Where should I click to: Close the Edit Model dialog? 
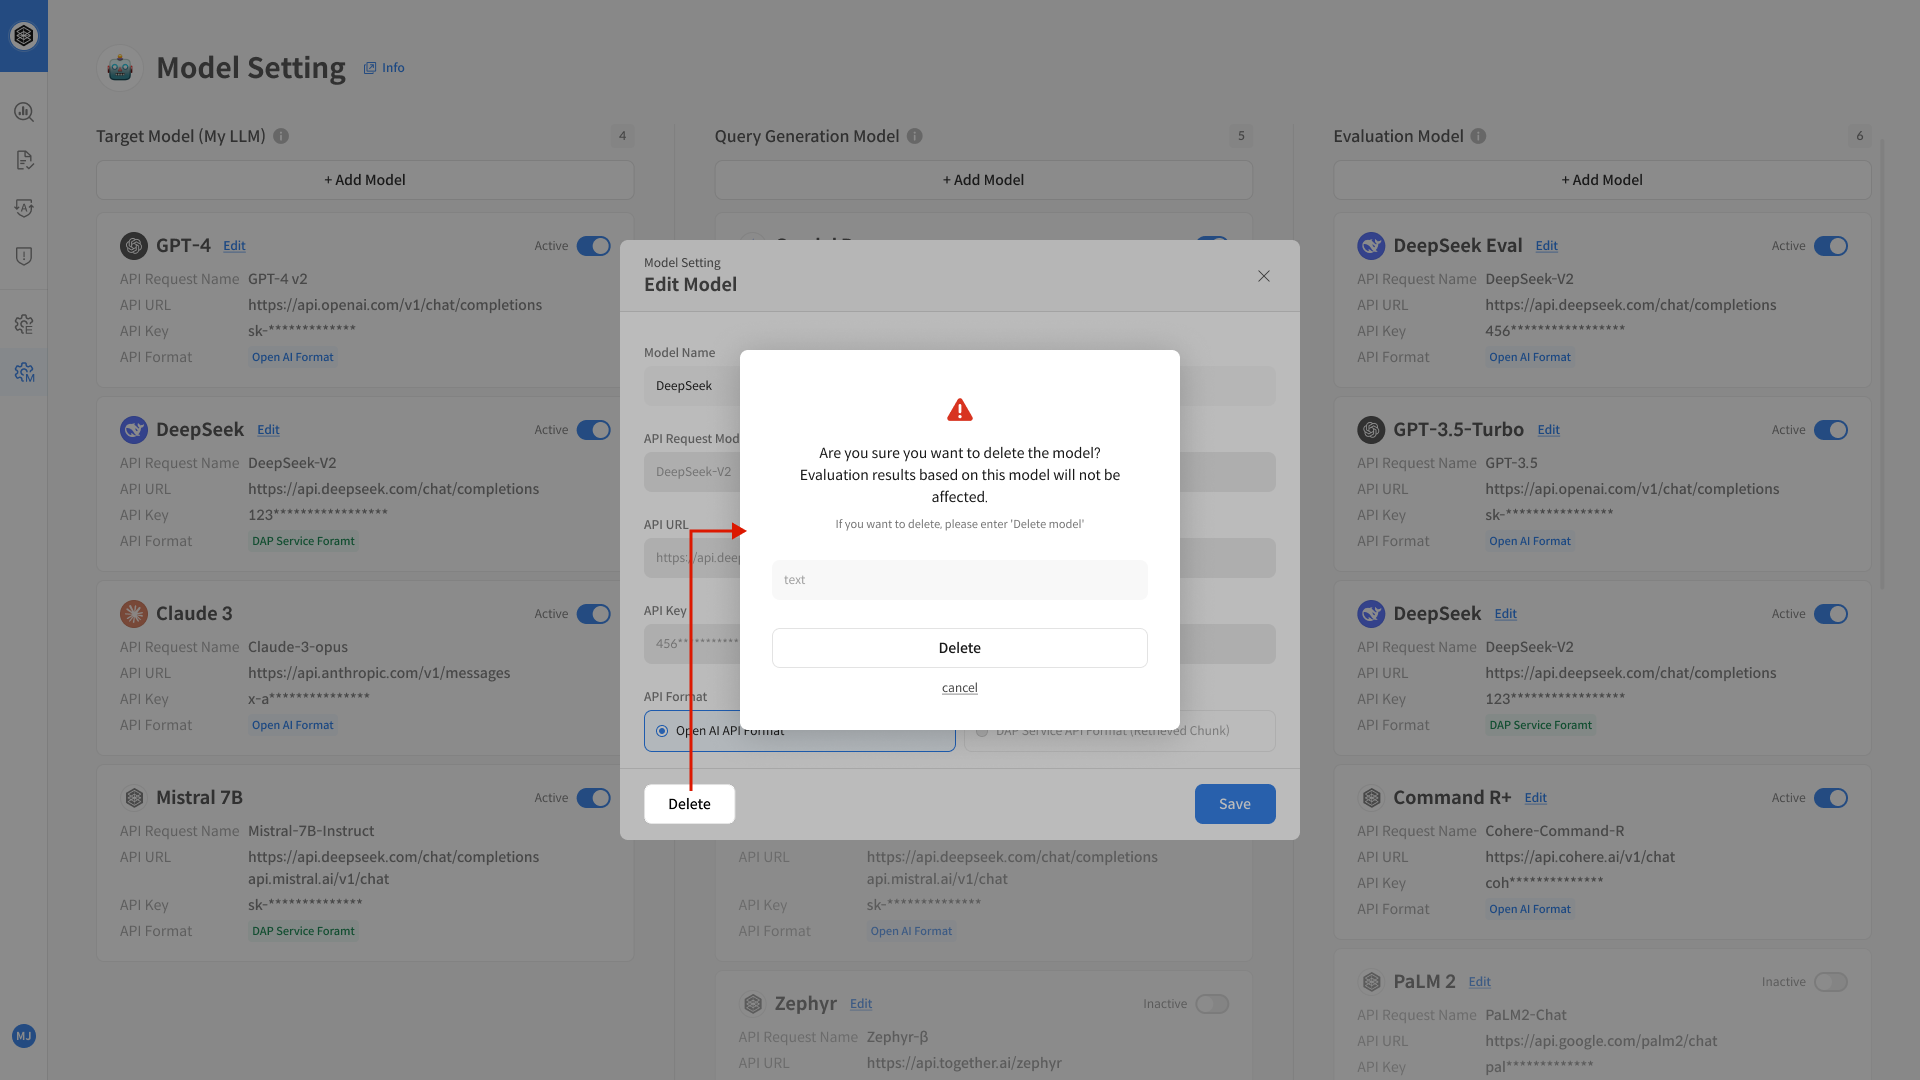pyautogui.click(x=1264, y=276)
